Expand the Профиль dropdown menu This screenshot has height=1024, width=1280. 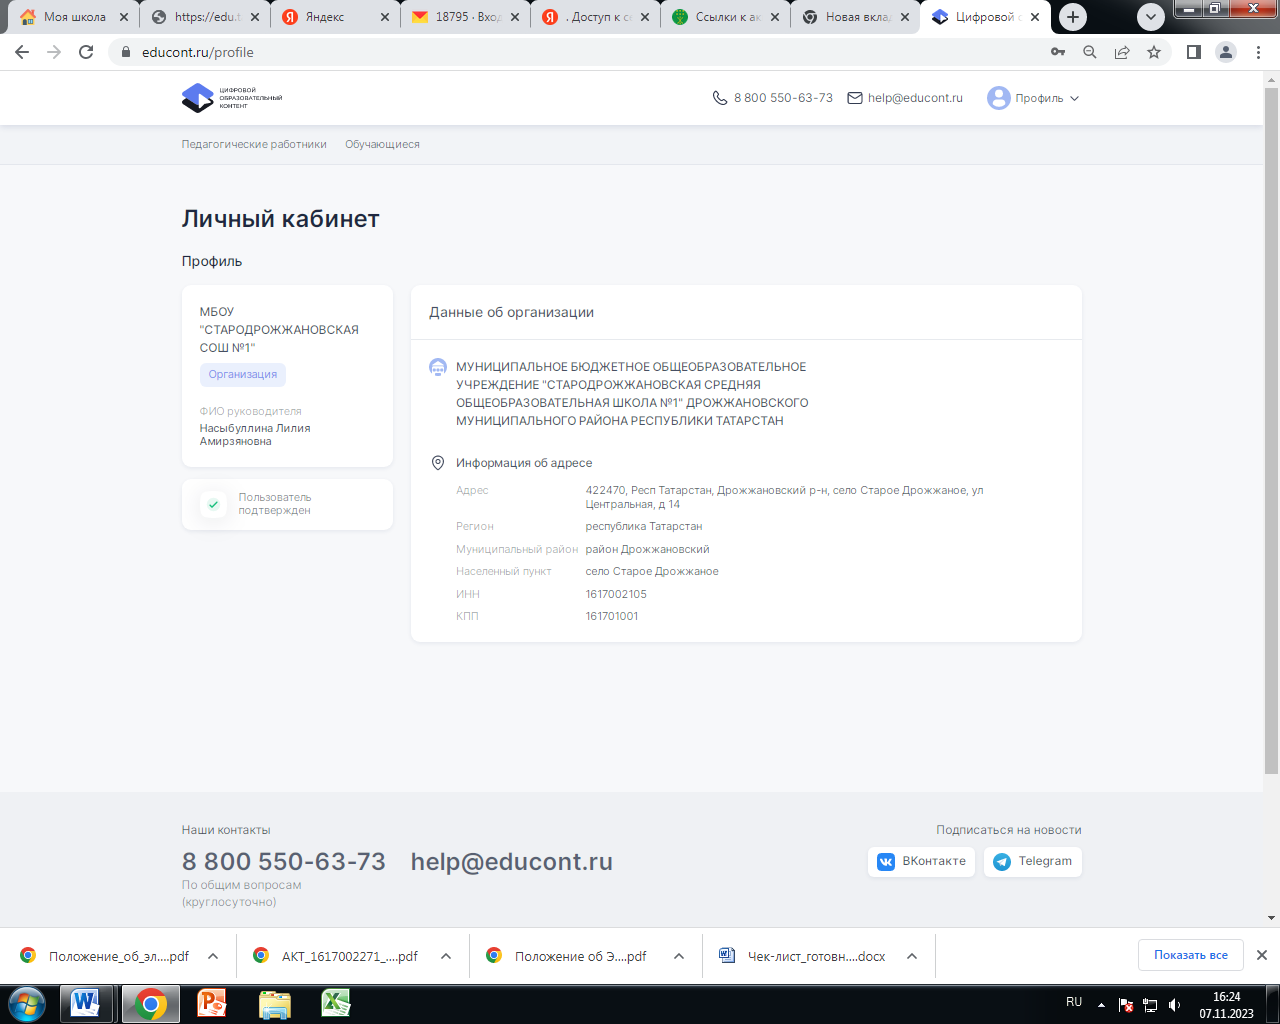click(x=1034, y=98)
